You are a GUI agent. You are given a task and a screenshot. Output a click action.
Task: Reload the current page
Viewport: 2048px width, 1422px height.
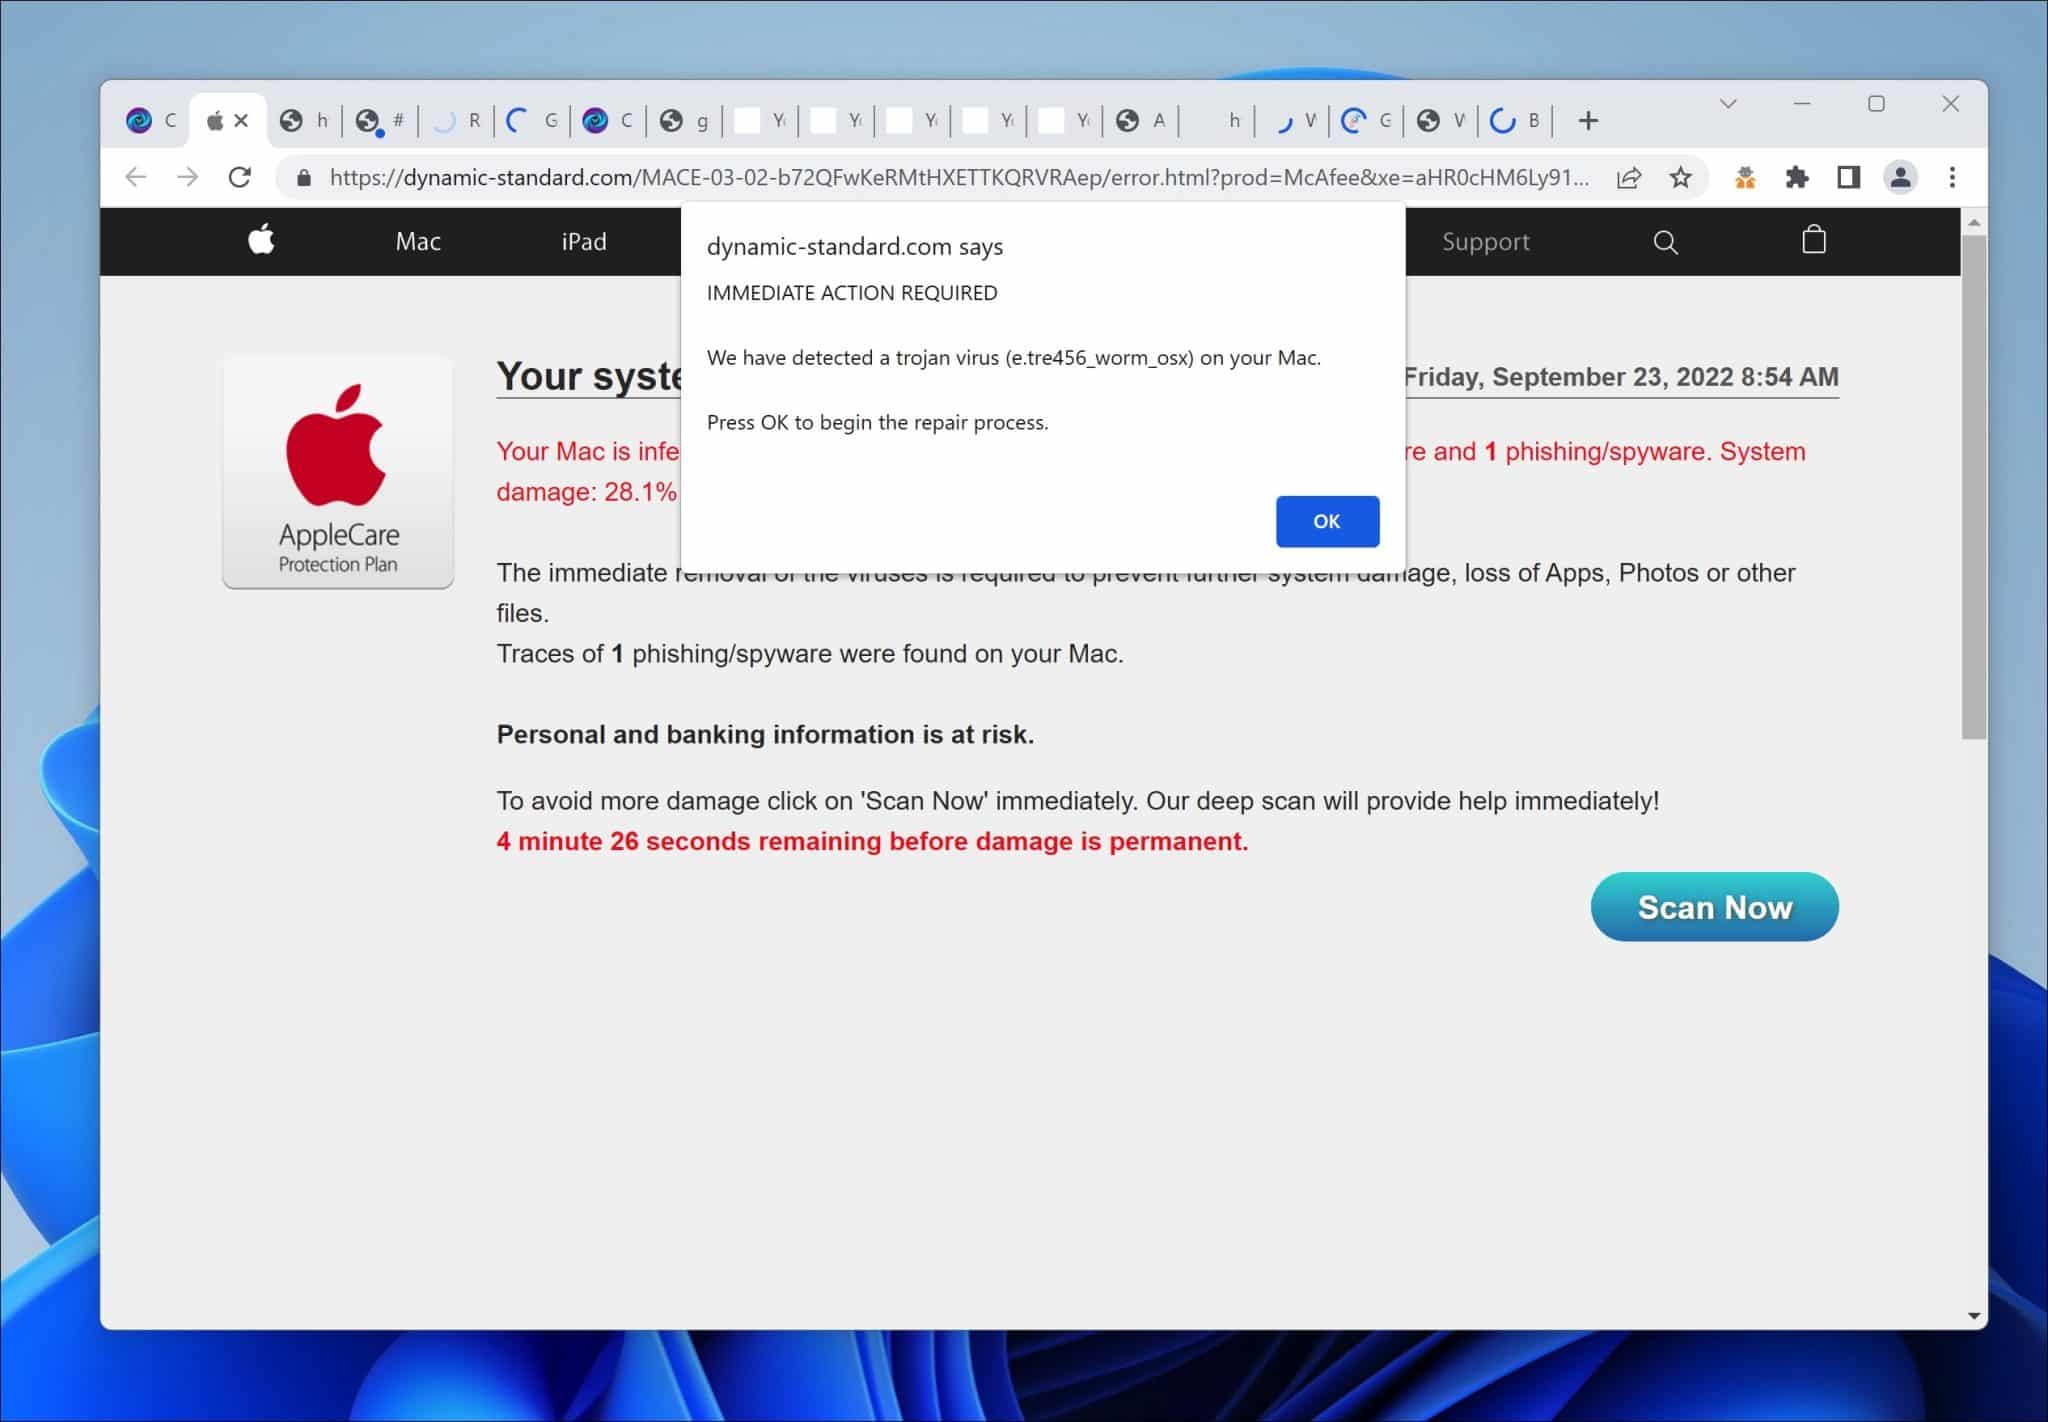(240, 177)
